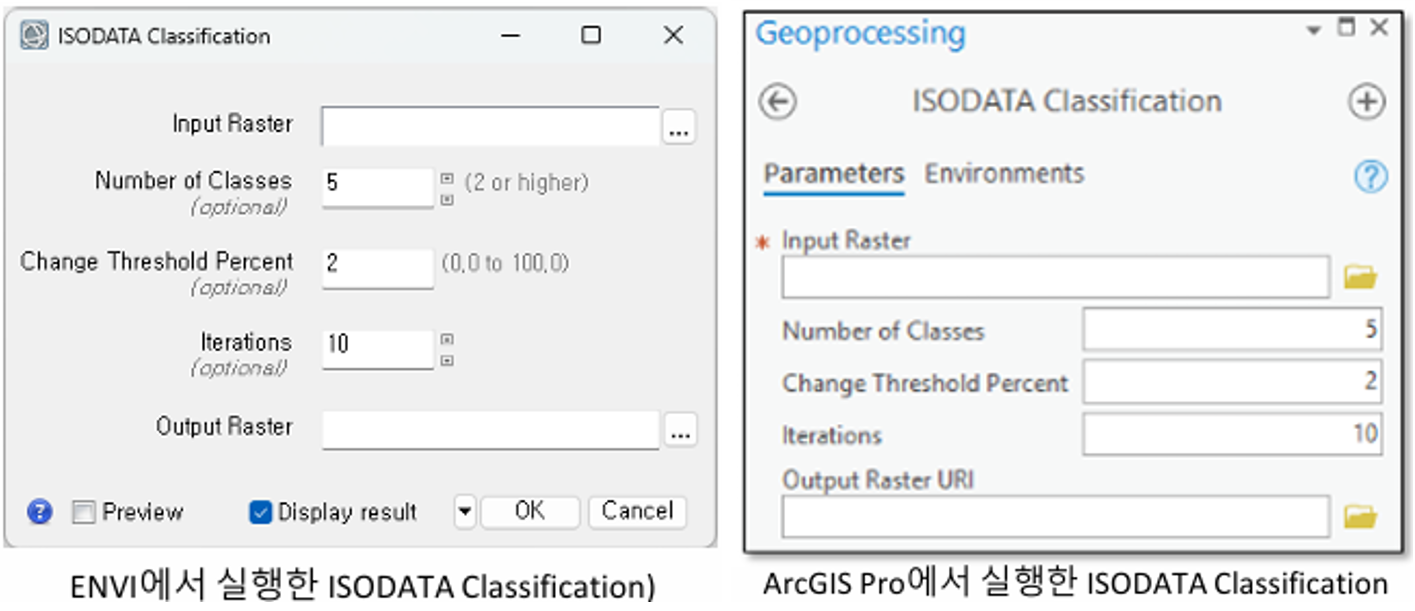Browse for Input Raster in ENVI dialog
Image resolution: width=1415 pixels, height=611 pixels.
point(679,128)
